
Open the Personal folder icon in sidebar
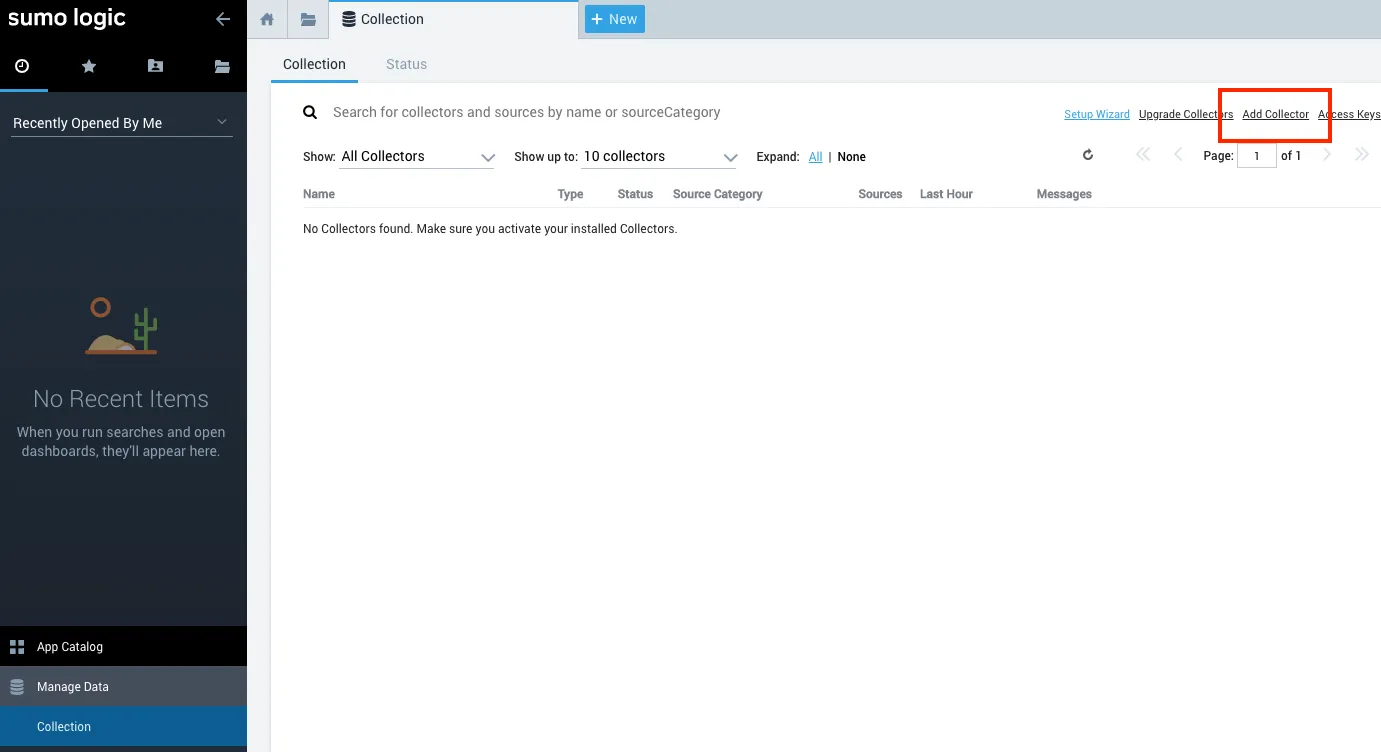tap(155, 66)
